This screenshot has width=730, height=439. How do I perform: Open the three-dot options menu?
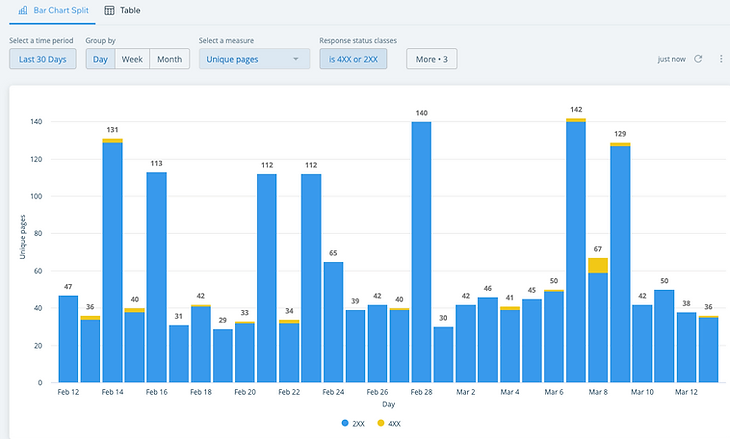(x=721, y=59)
